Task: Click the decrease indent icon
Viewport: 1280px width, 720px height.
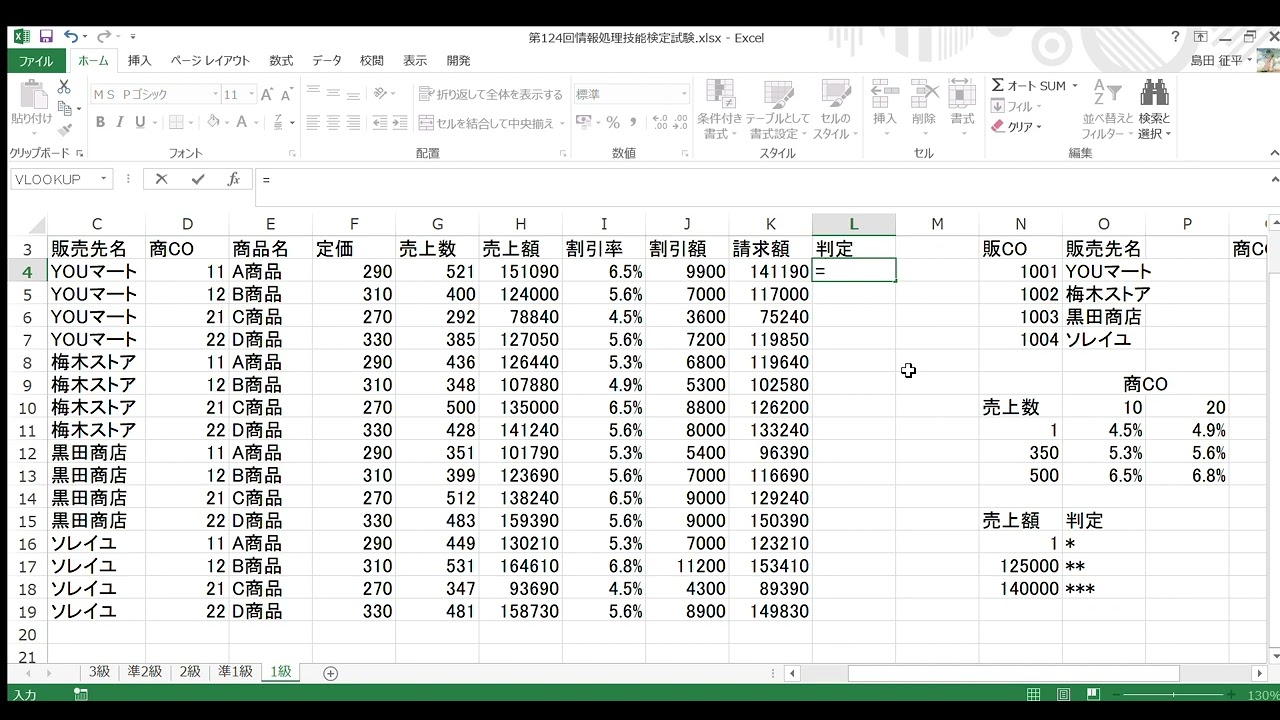Action: (x=380, y=123)
